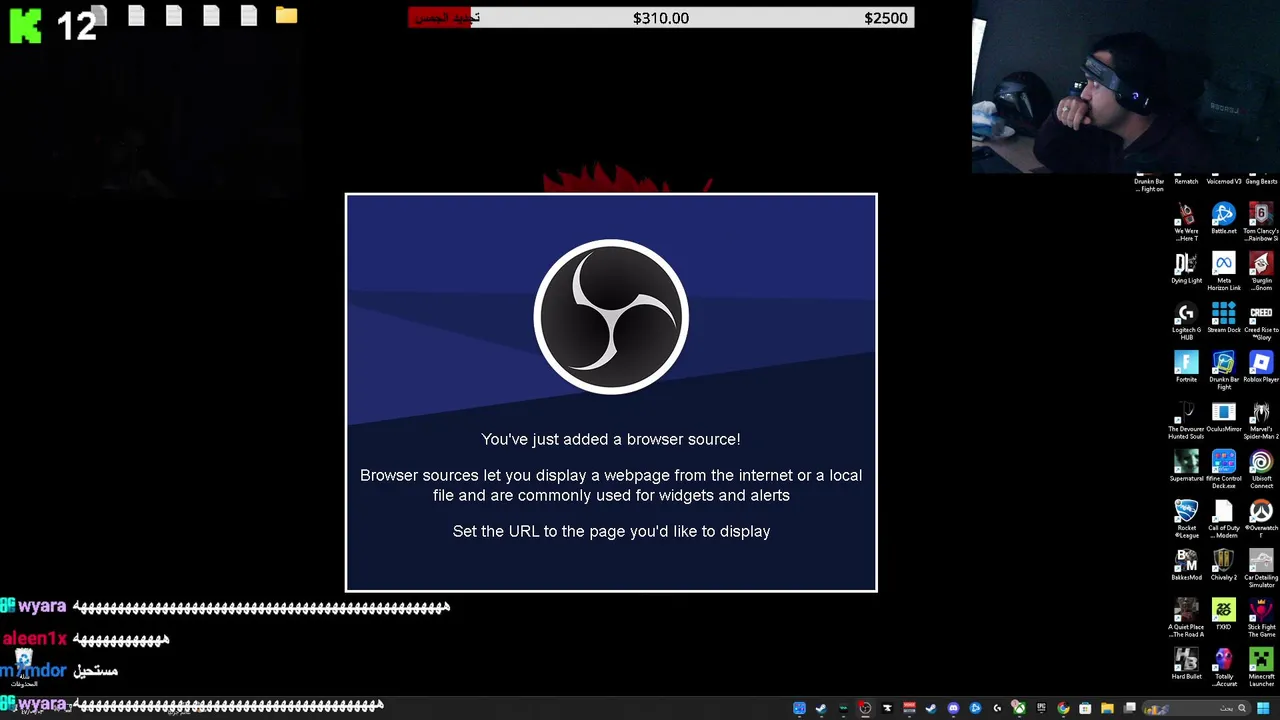Select the Burglin Gnomes desktop icon

(1261, 272)
